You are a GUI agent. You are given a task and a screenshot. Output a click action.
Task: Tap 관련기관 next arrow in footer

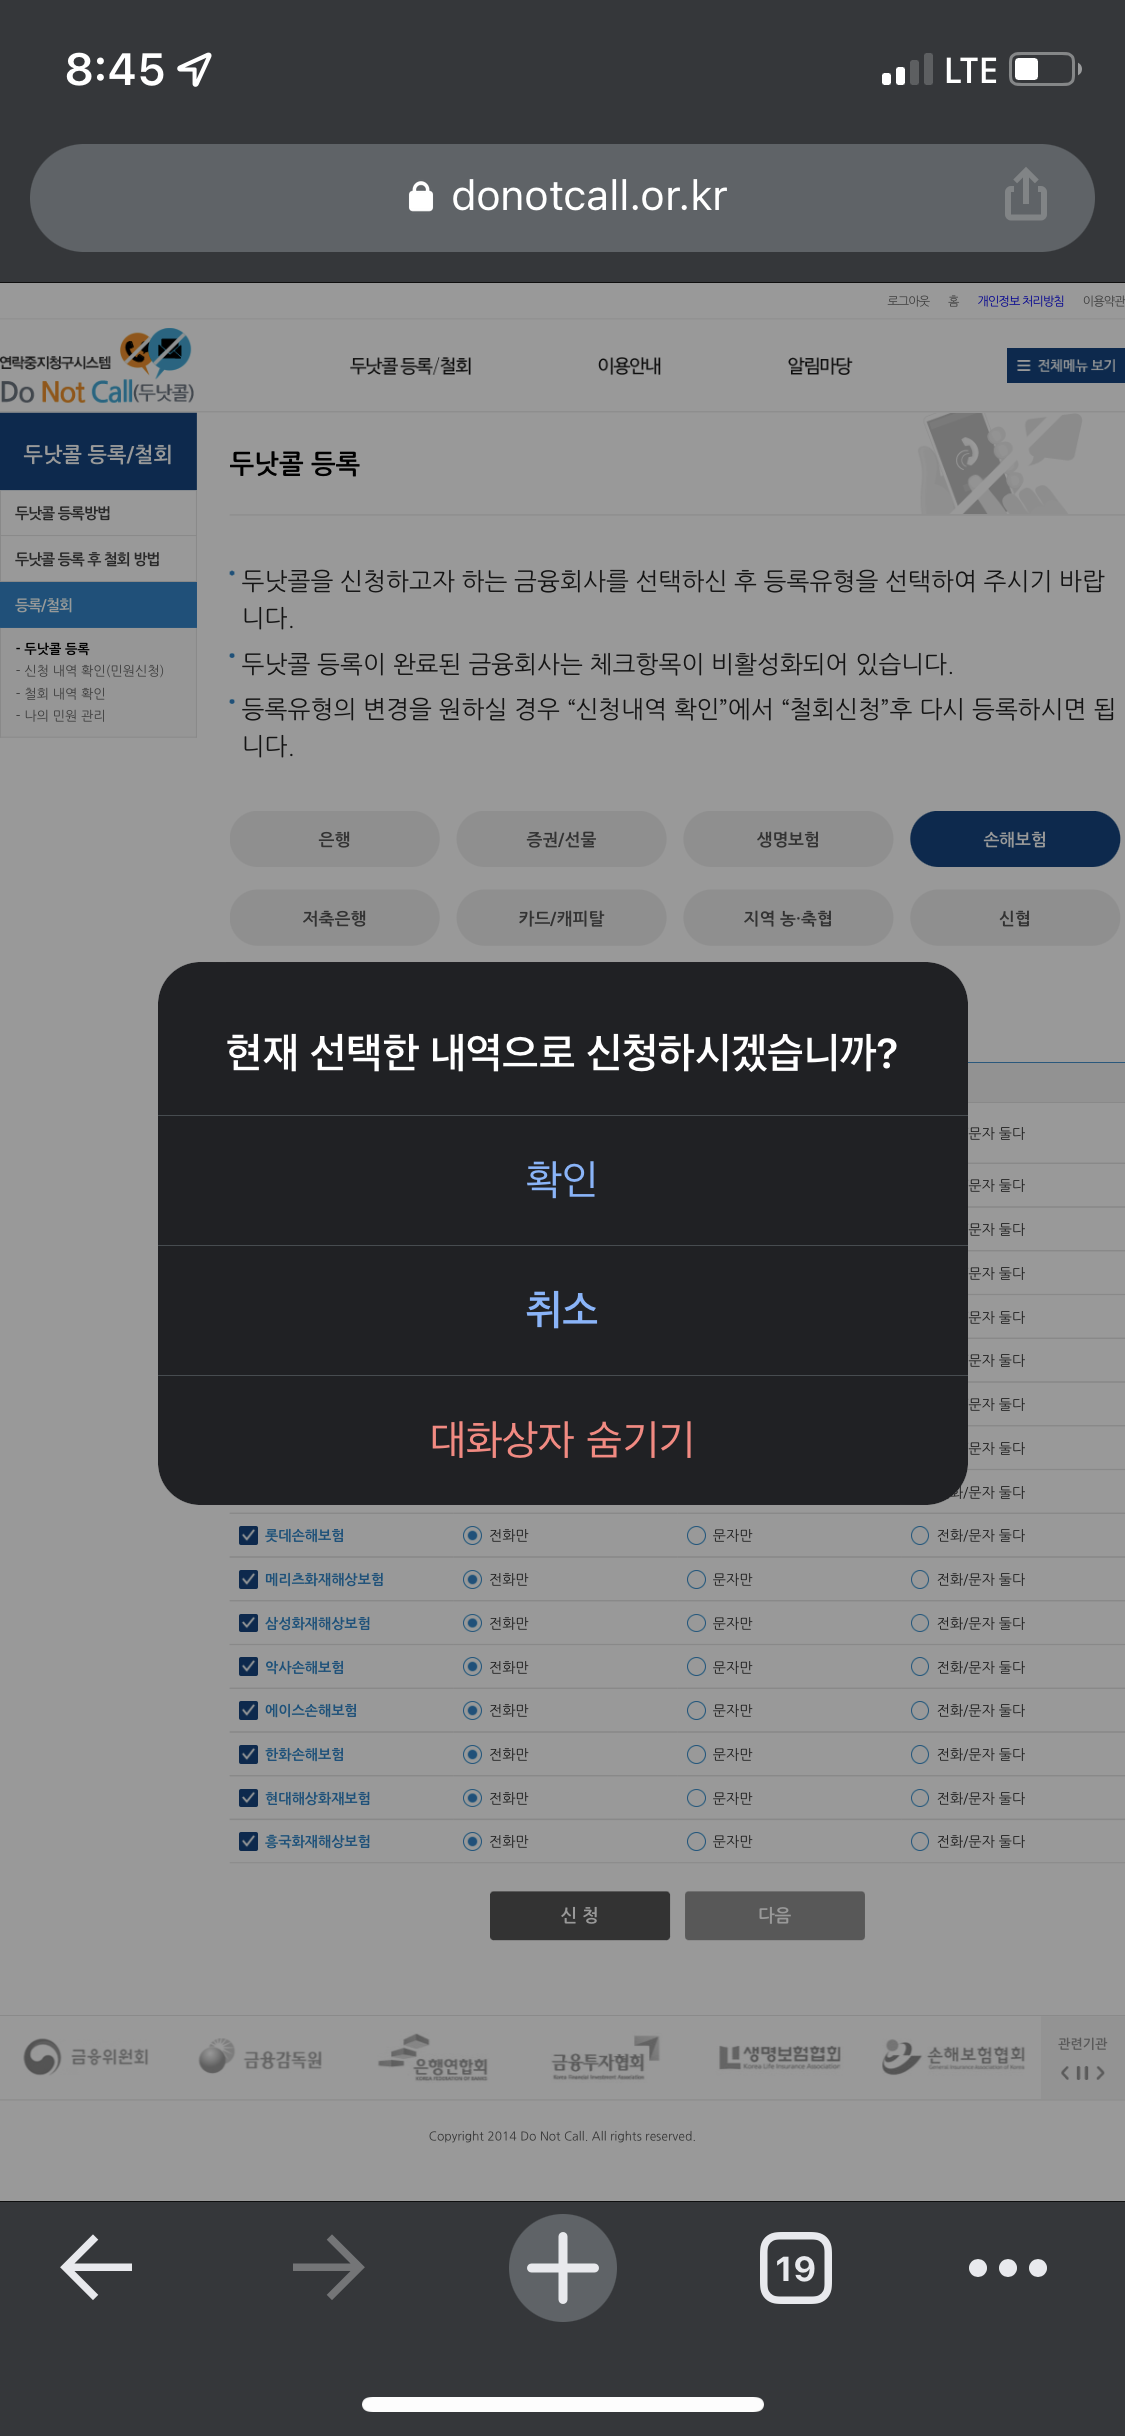click(1101, 2073)
